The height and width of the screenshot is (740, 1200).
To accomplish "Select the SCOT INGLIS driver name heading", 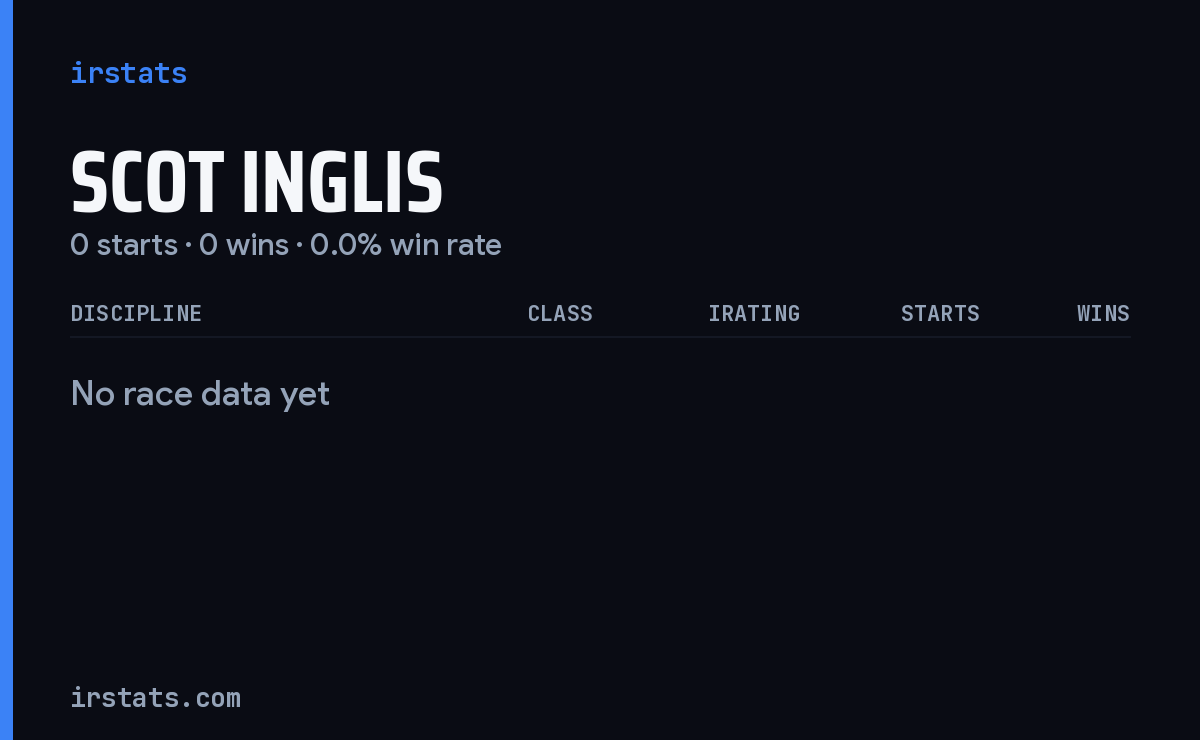I will coord(257,183).
